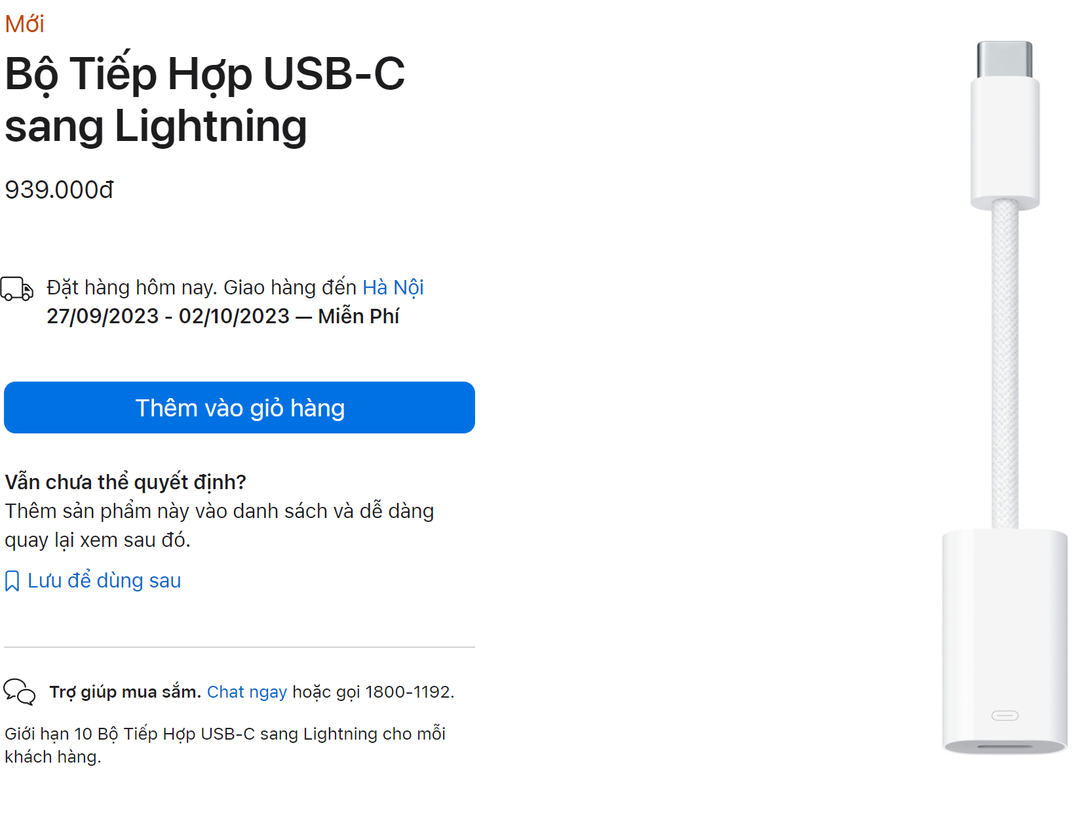1080x817 pixels.
Task: Click the Mới label
Action: pyautogui.click(x=23, y=23)
